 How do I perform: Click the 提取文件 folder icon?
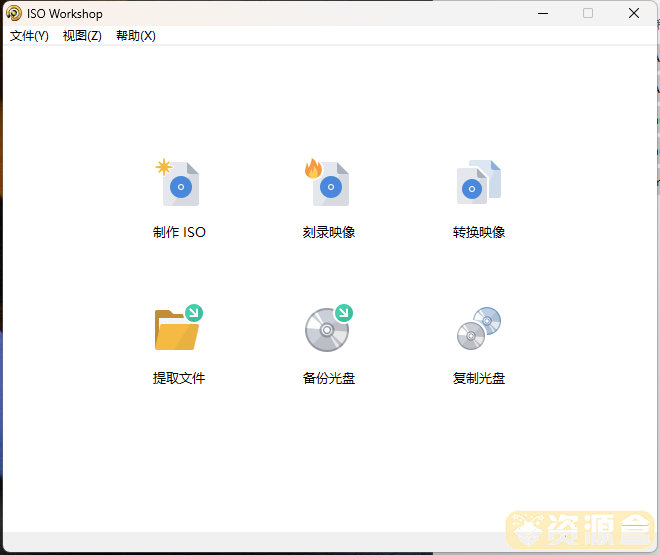[x=179, y=327]
